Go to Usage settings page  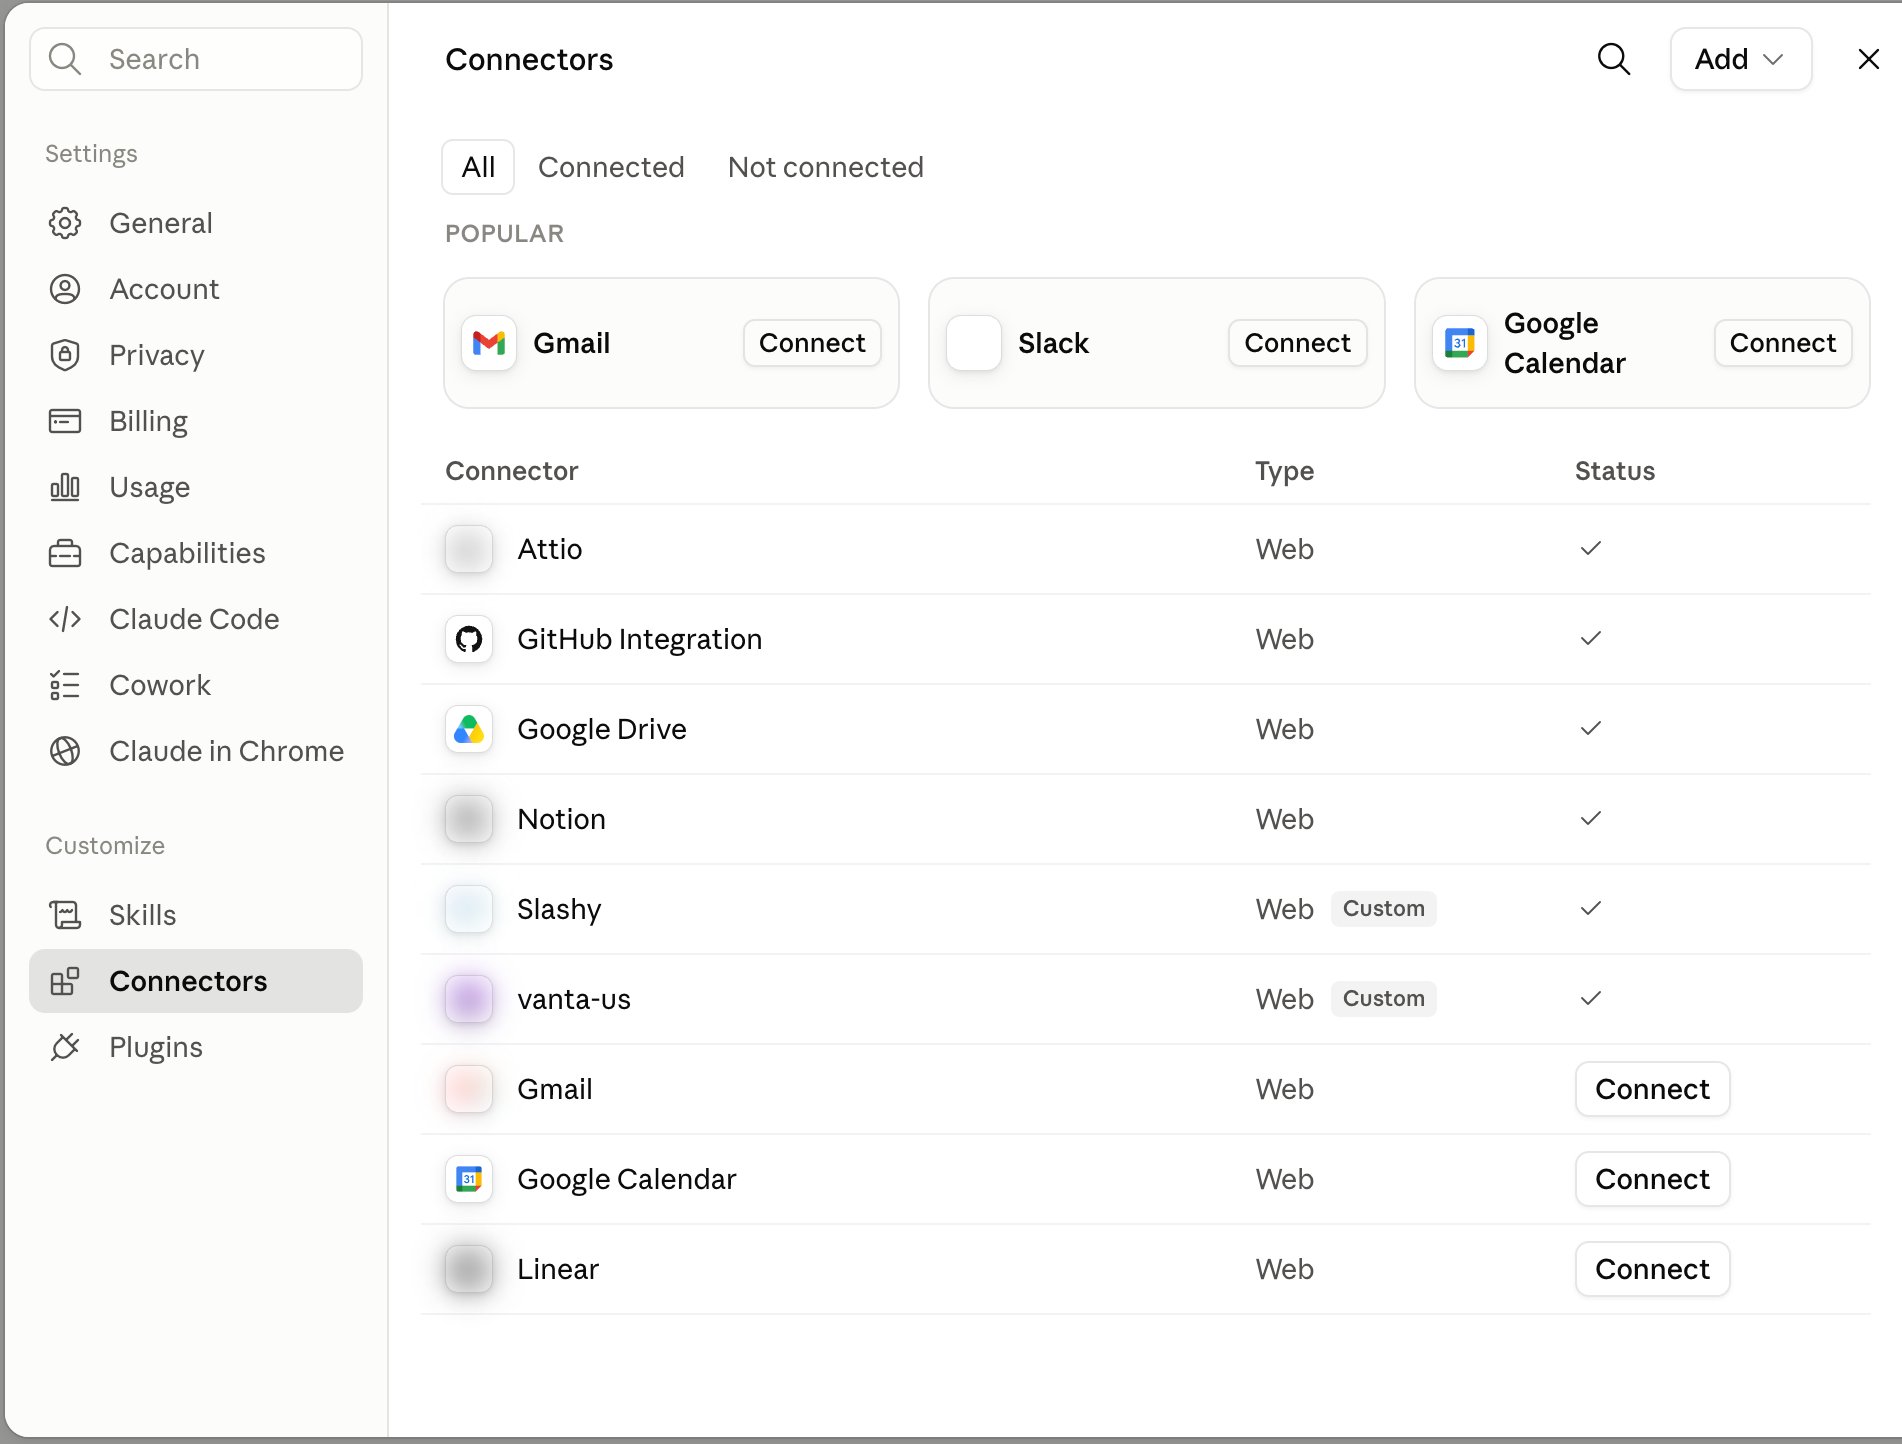(196, 487)
